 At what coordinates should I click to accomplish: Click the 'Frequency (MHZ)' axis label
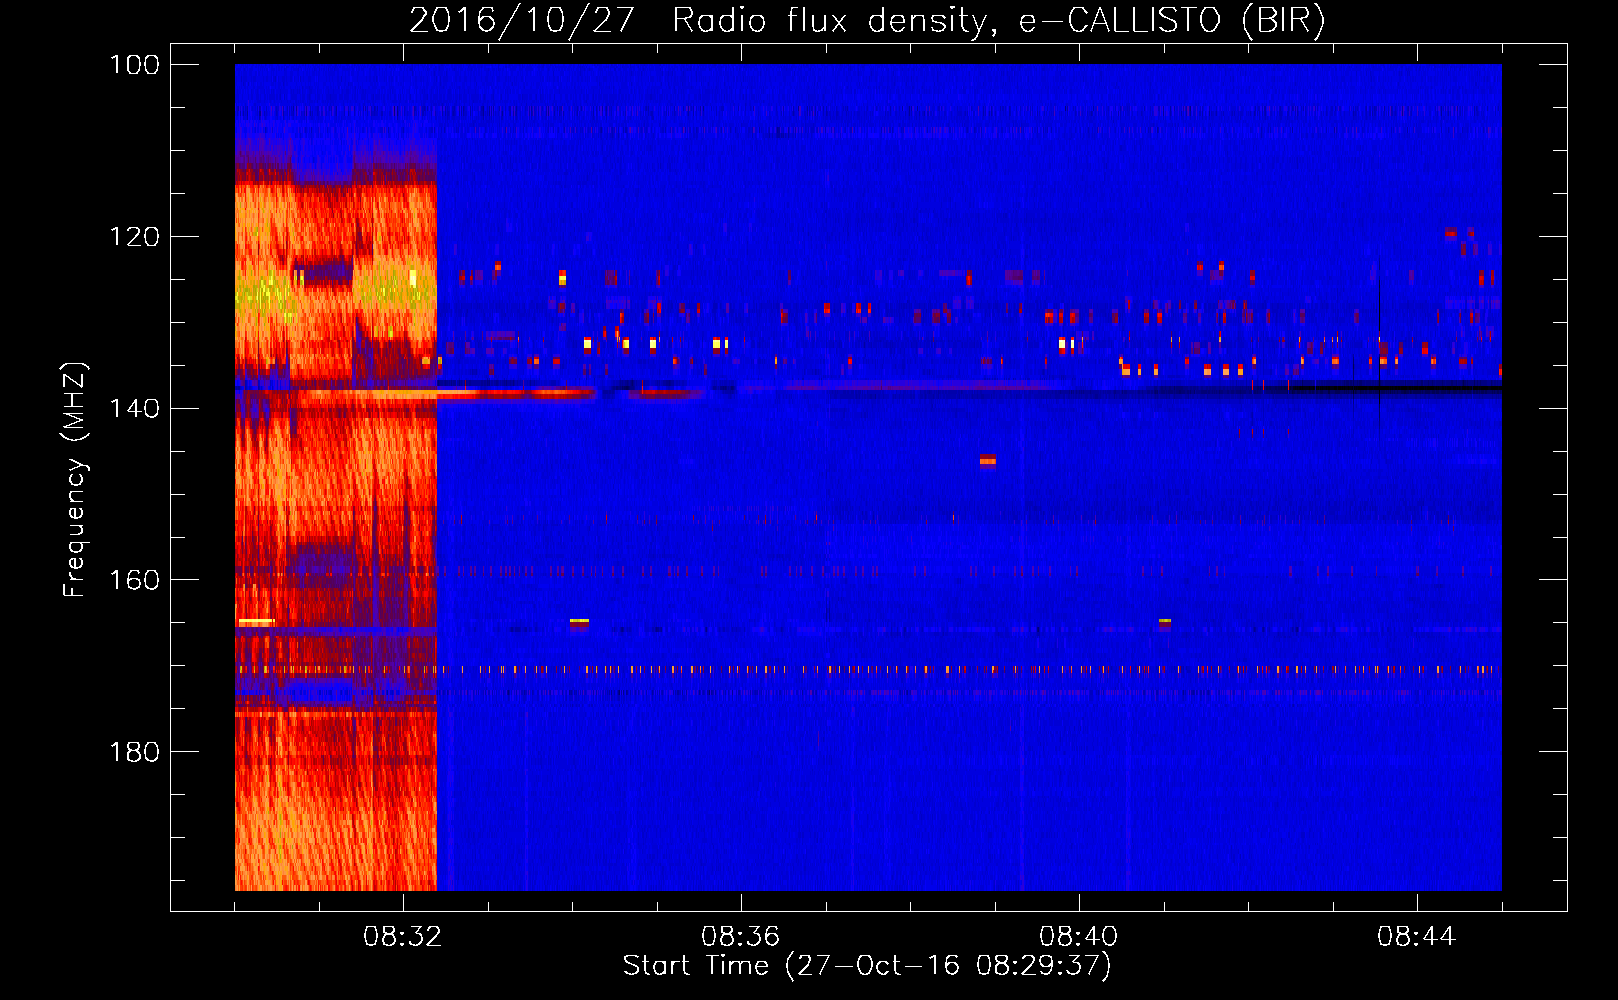(75, 480)
